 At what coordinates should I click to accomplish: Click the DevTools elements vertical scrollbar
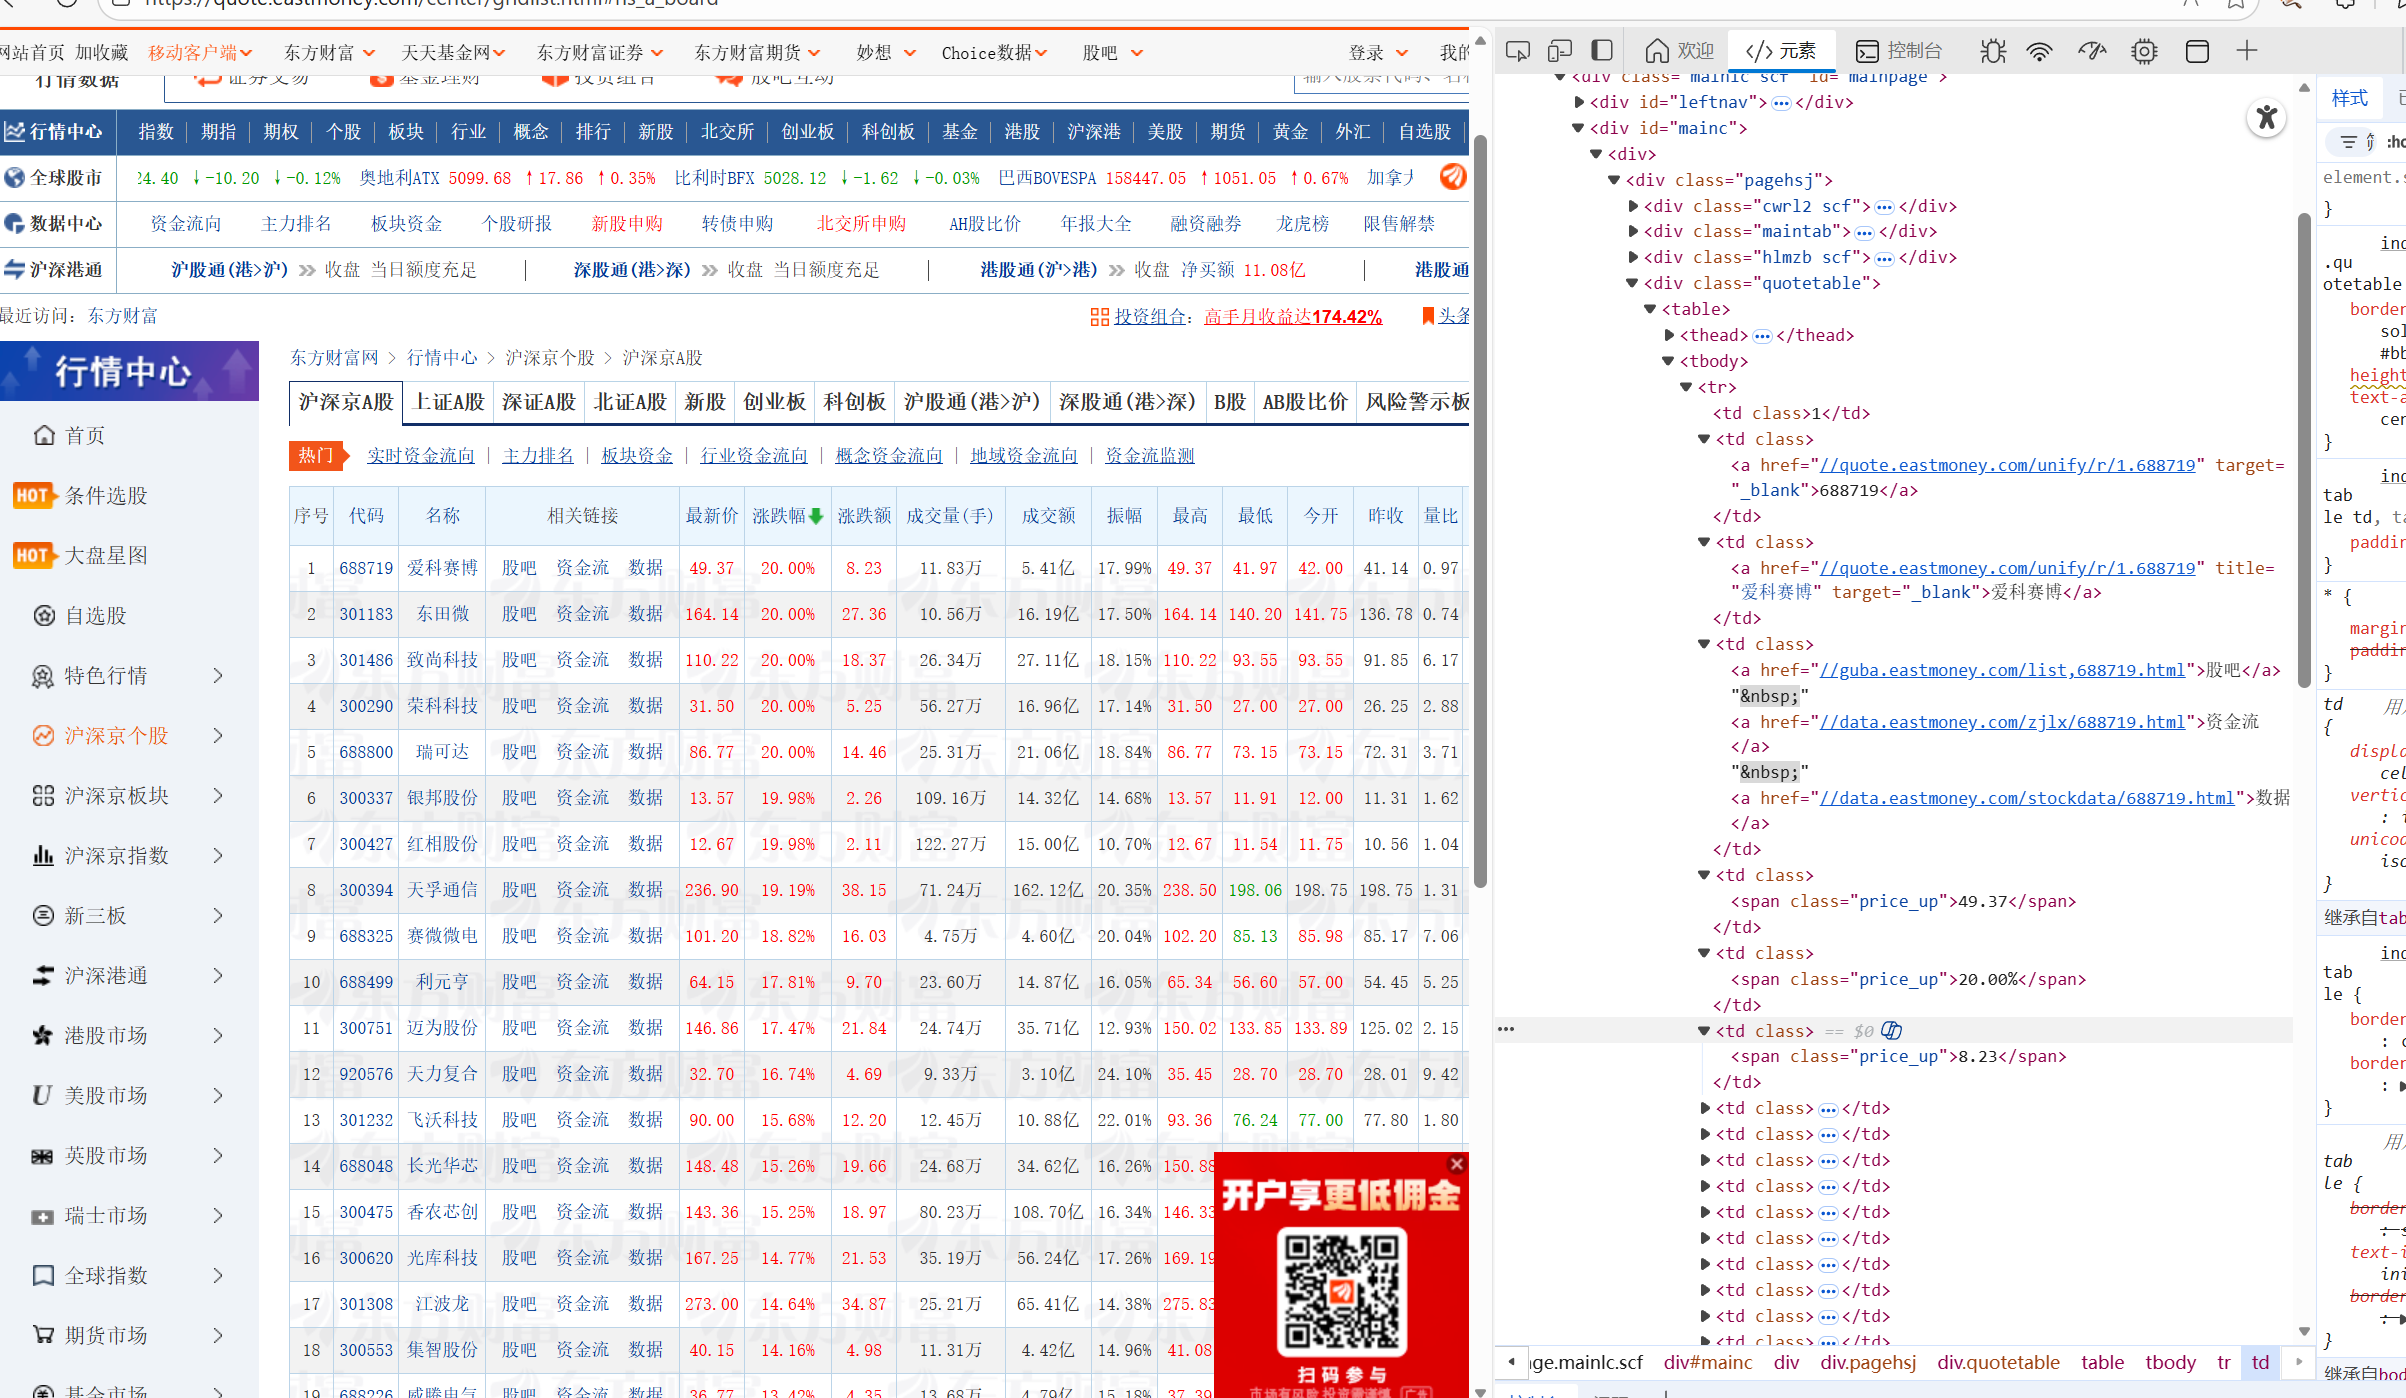[x=2304, y=450]
